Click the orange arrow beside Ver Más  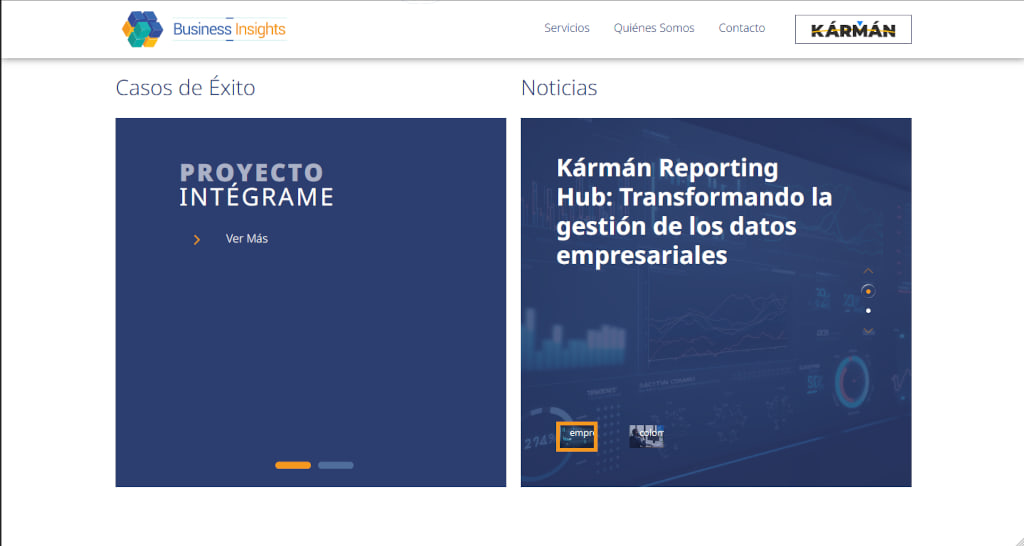tap(197, 239)
